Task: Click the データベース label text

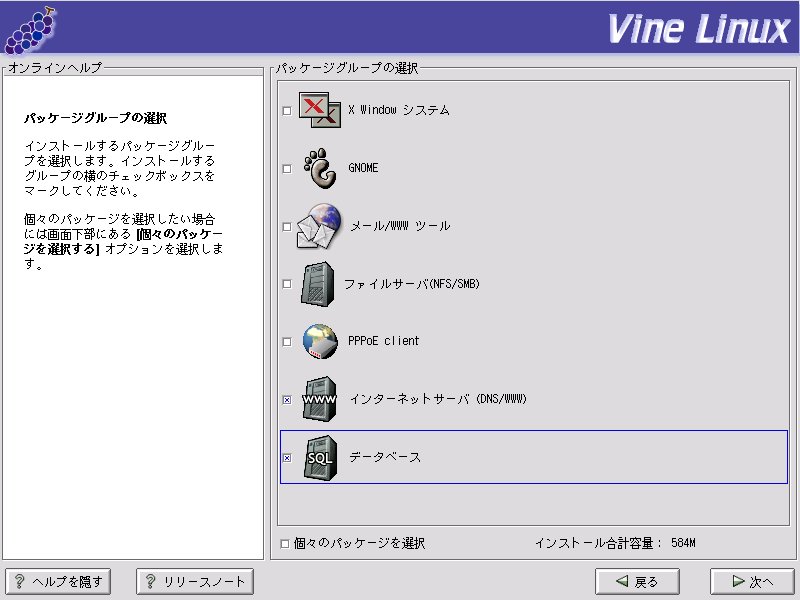Action: (x=385, y=457)
